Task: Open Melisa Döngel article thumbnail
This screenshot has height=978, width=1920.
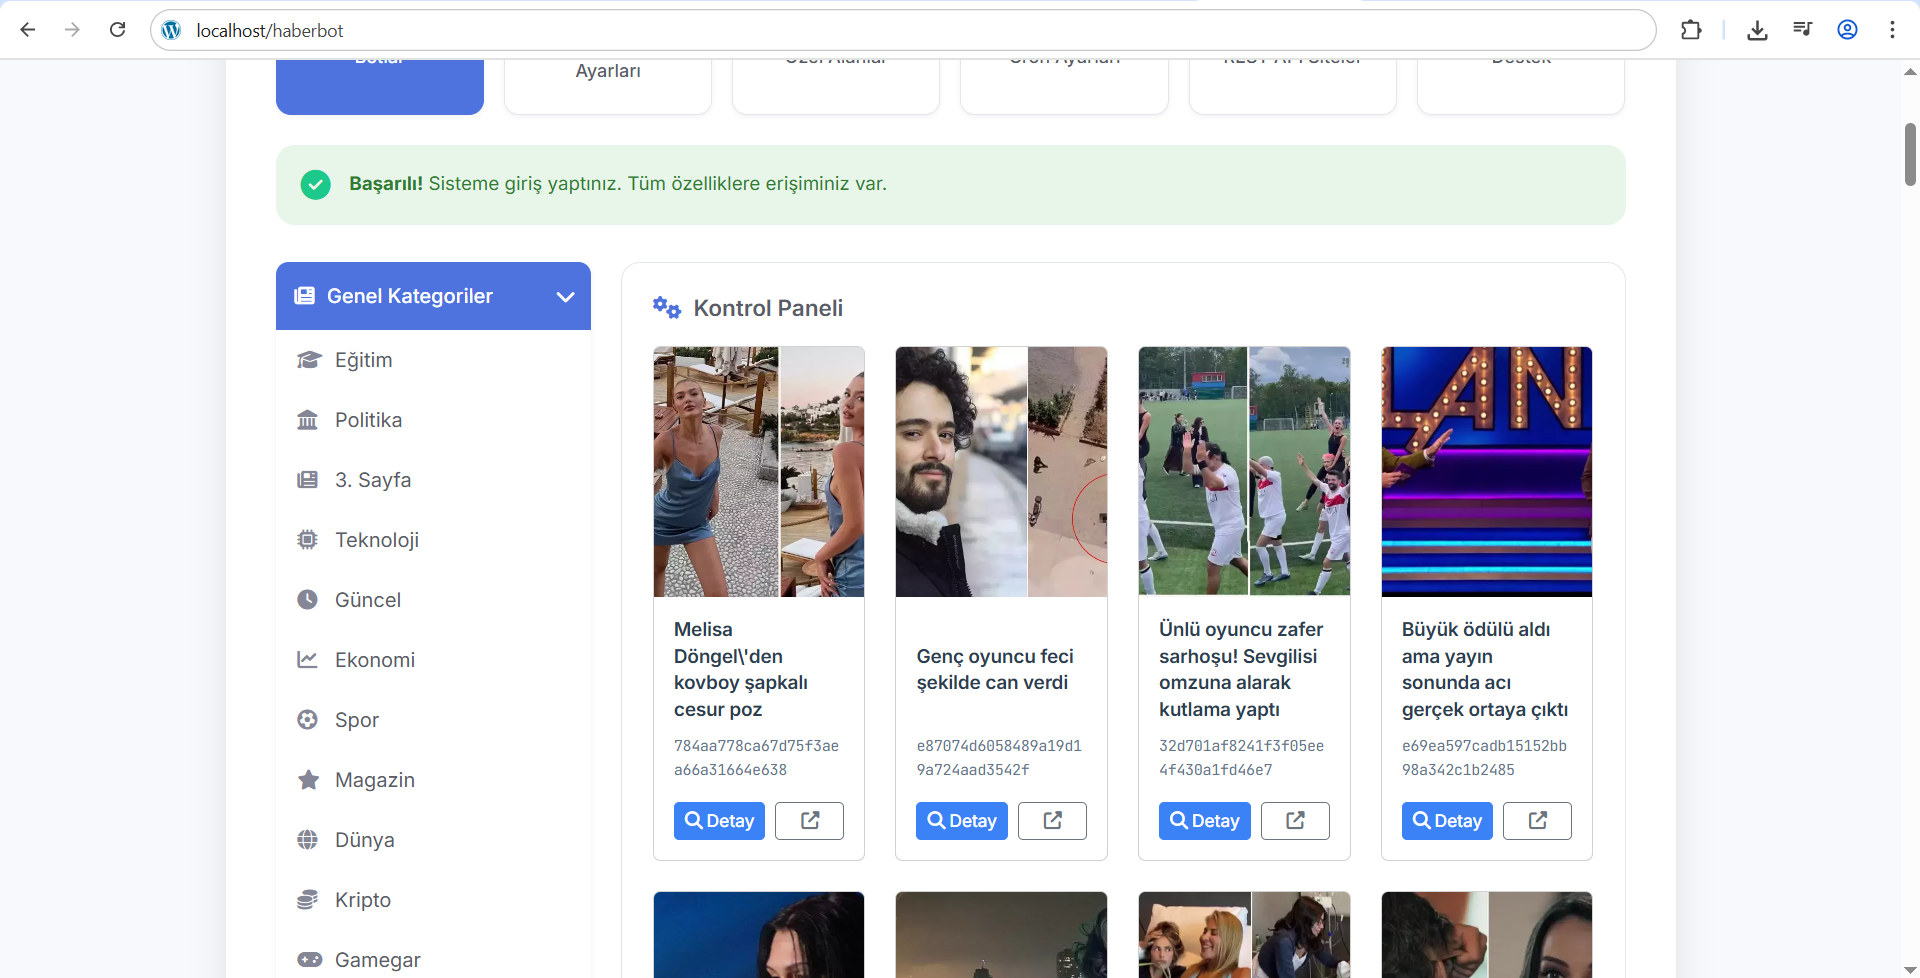Action: click(x=759, y=472)
